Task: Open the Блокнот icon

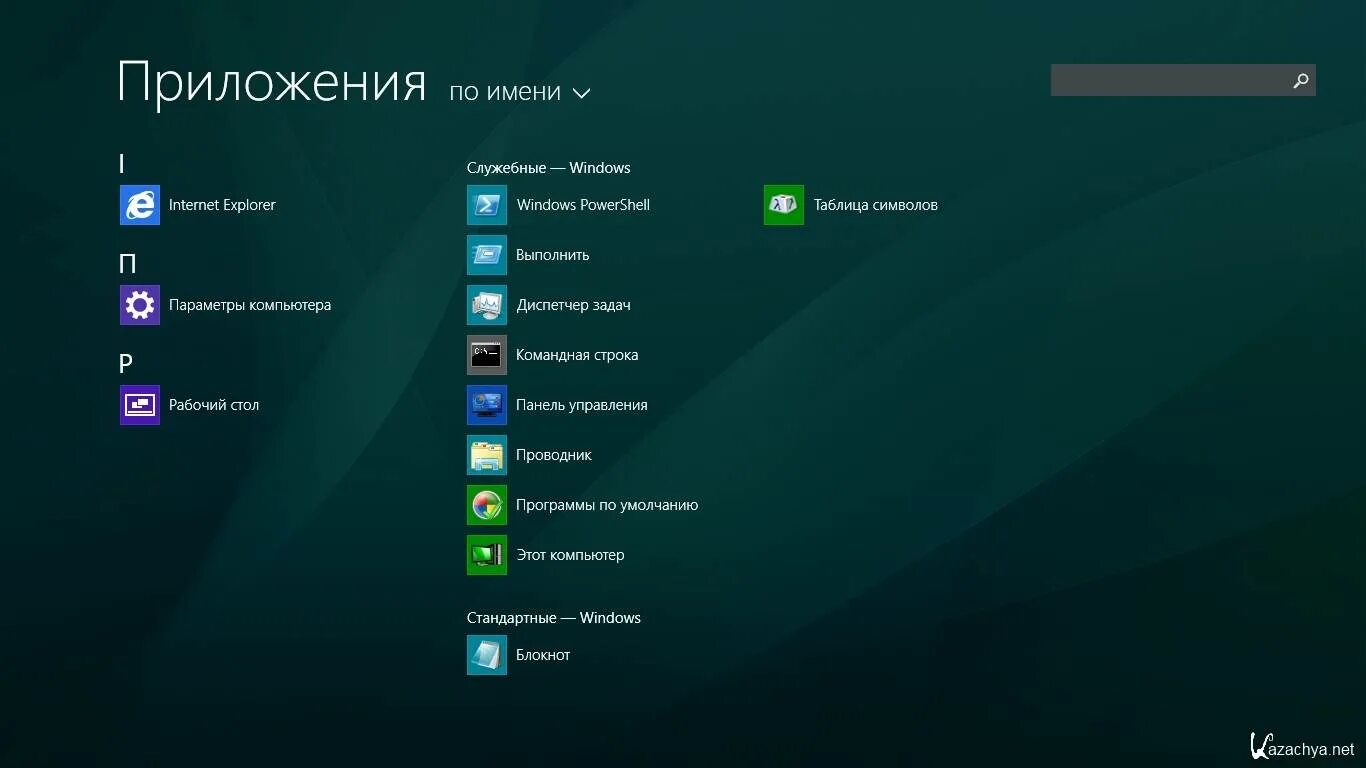Action: (487, 655)
